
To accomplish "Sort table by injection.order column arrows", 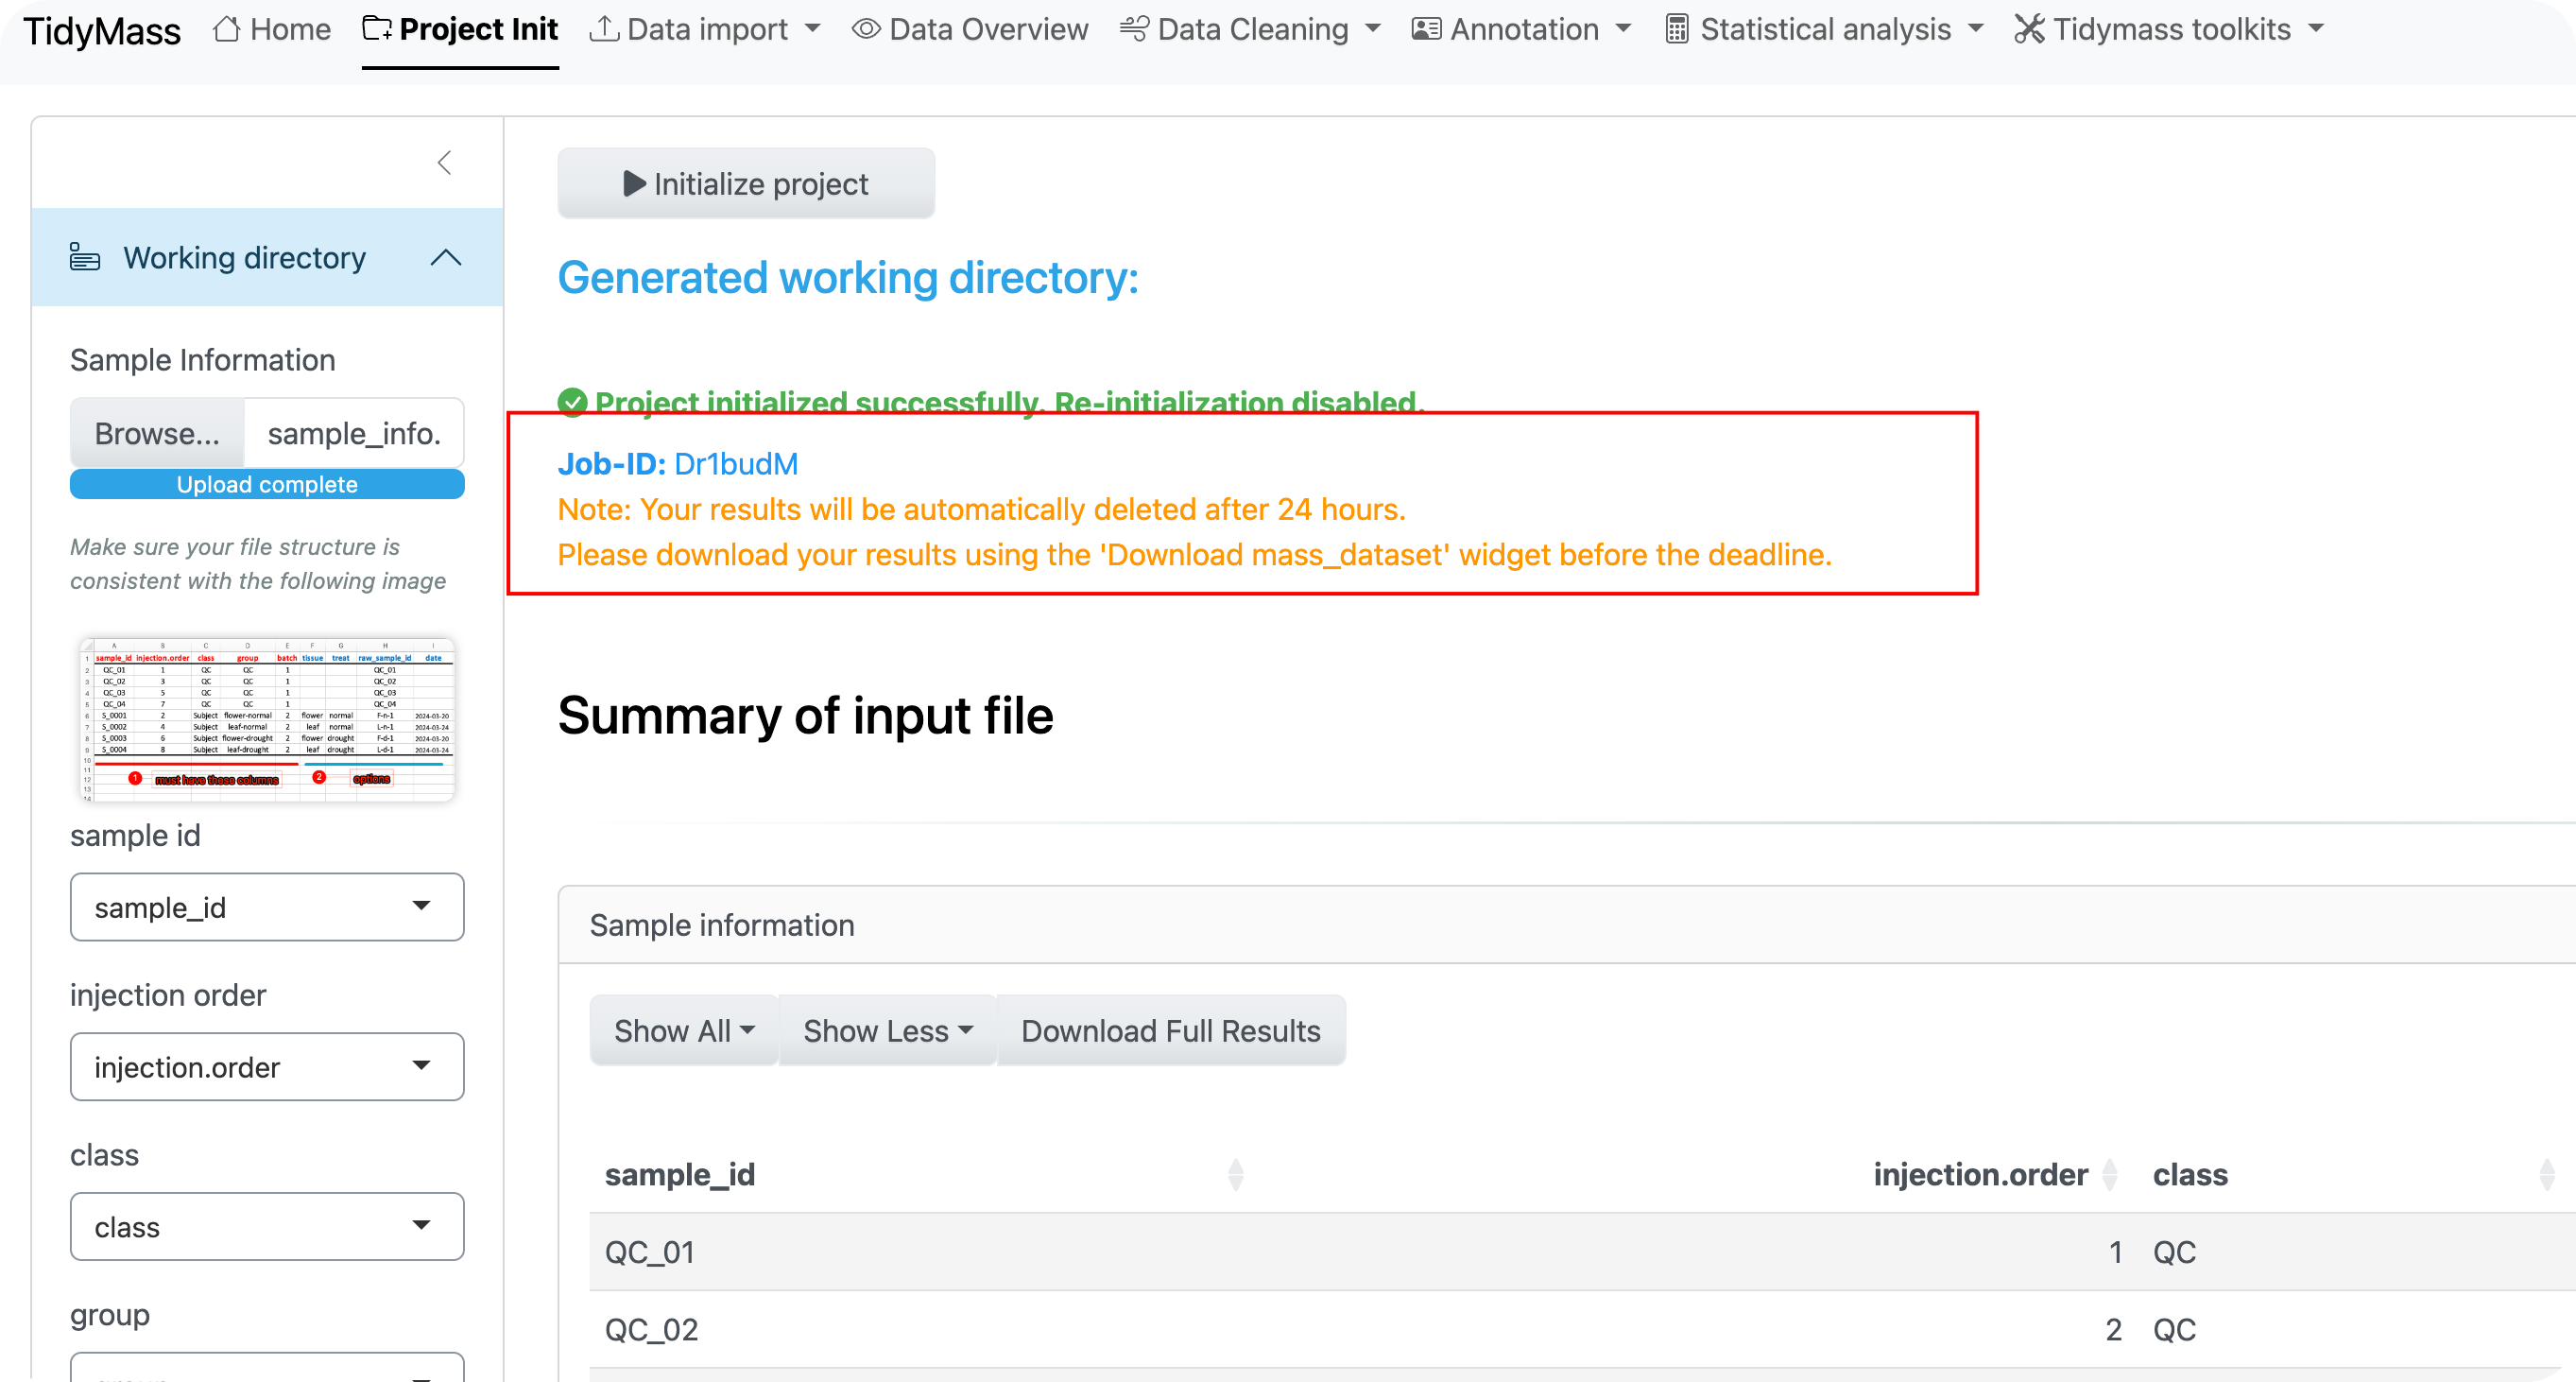I will (2110, 1174).
